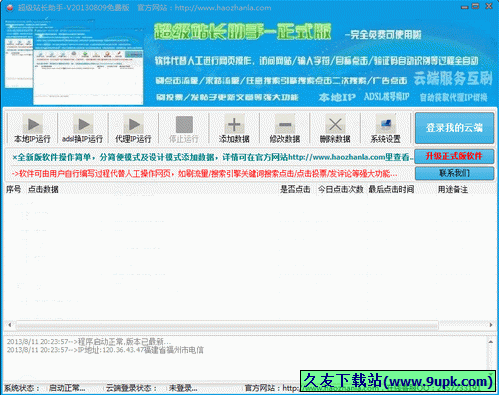499x395 pixels.
Task: Click the screenshot thumbnail in banner
Action: point(74,63)
